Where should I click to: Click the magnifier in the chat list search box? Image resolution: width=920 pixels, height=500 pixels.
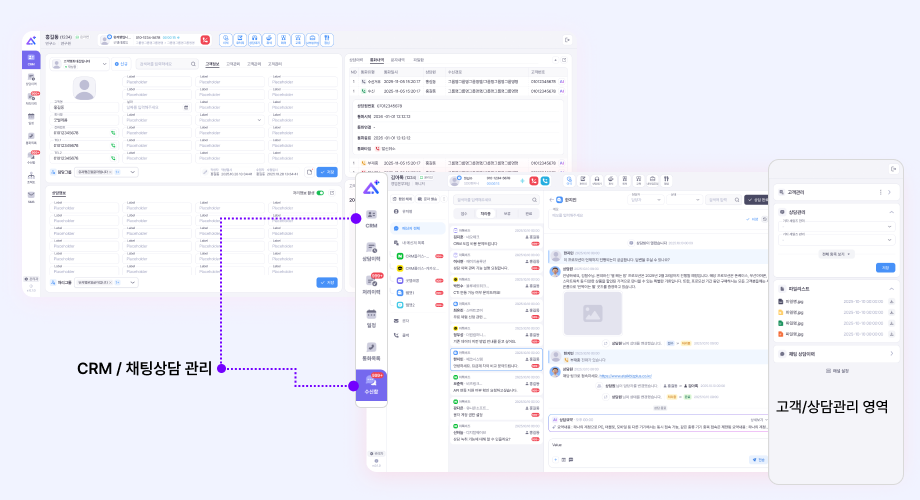click(x=535, y=200)
